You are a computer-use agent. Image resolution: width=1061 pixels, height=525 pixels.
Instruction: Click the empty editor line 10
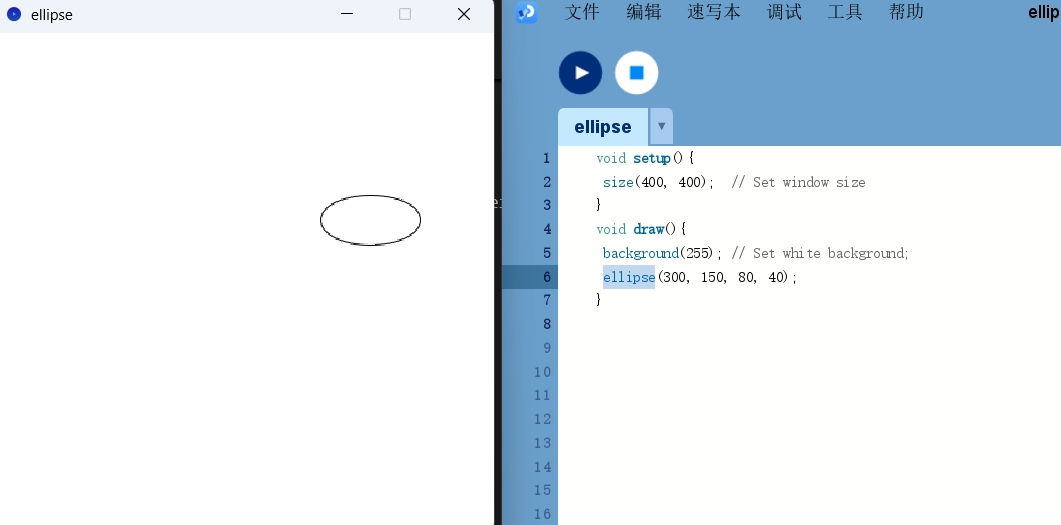point(809,371)
